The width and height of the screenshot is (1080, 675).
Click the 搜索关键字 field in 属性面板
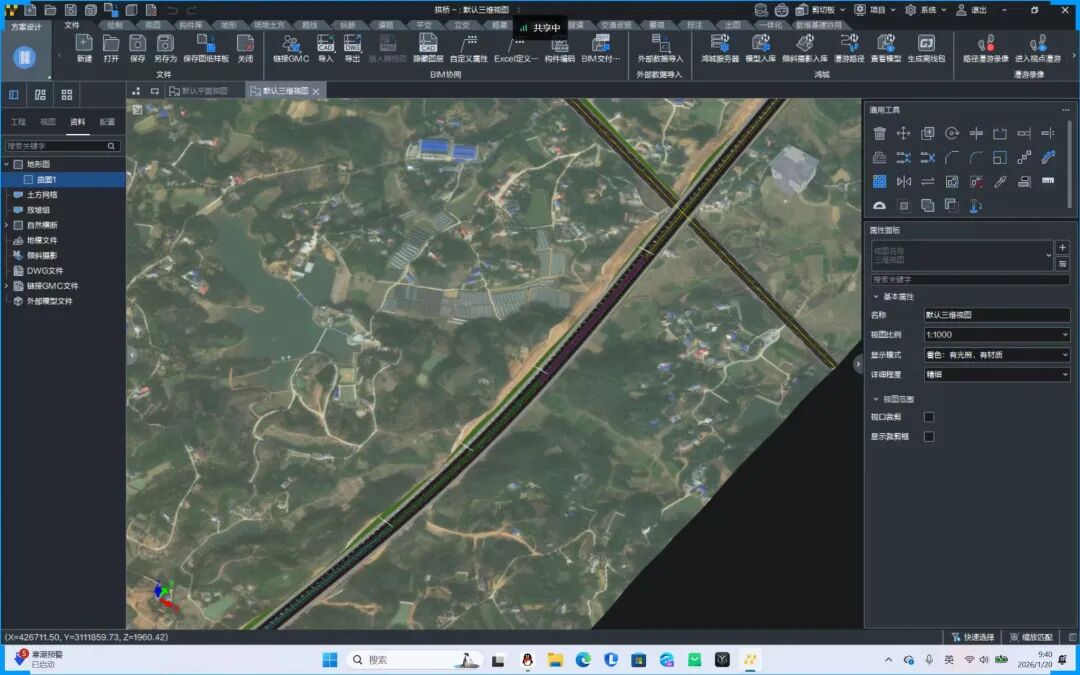point(970,280)
